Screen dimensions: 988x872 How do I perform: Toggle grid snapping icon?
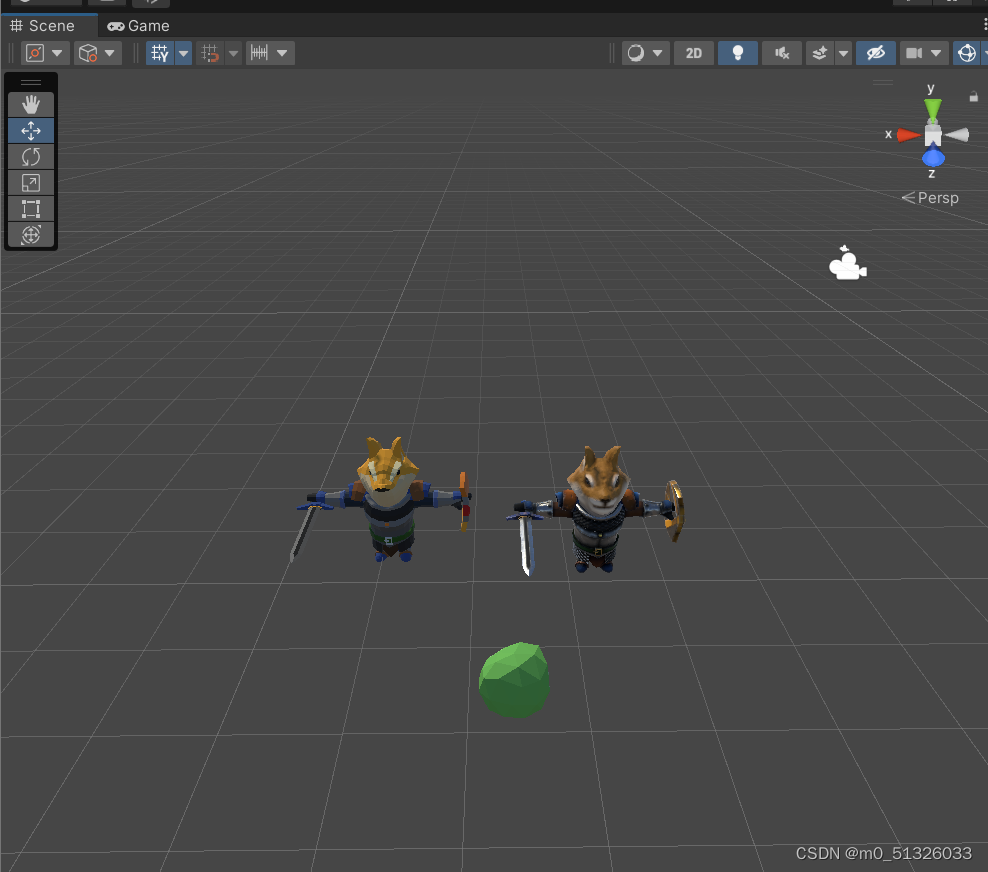tap(210, 53)
